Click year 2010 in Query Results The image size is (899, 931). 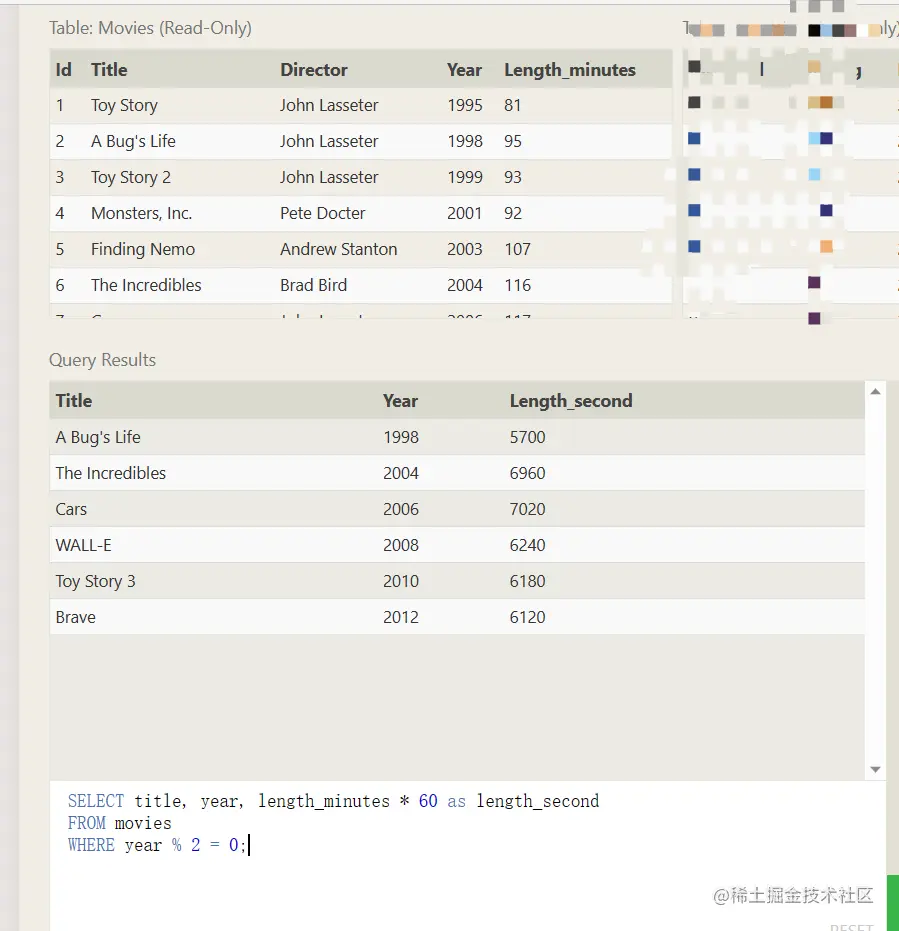tap(401, 581)
